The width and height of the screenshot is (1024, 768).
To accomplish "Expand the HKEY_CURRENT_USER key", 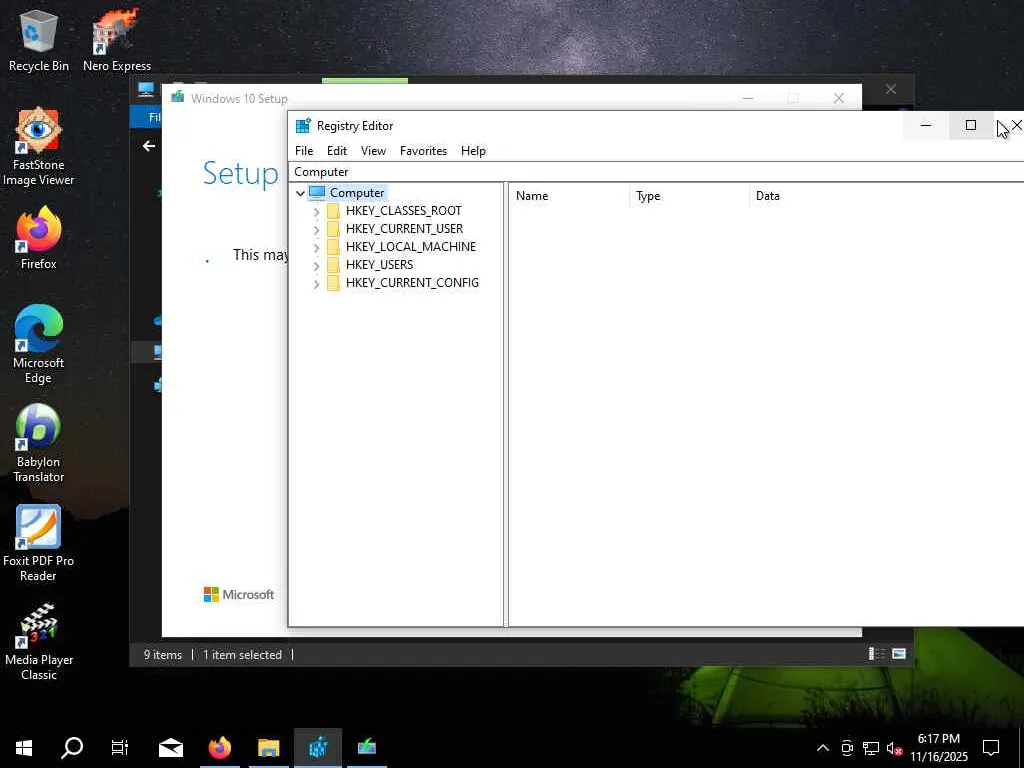I will [317, 230].
